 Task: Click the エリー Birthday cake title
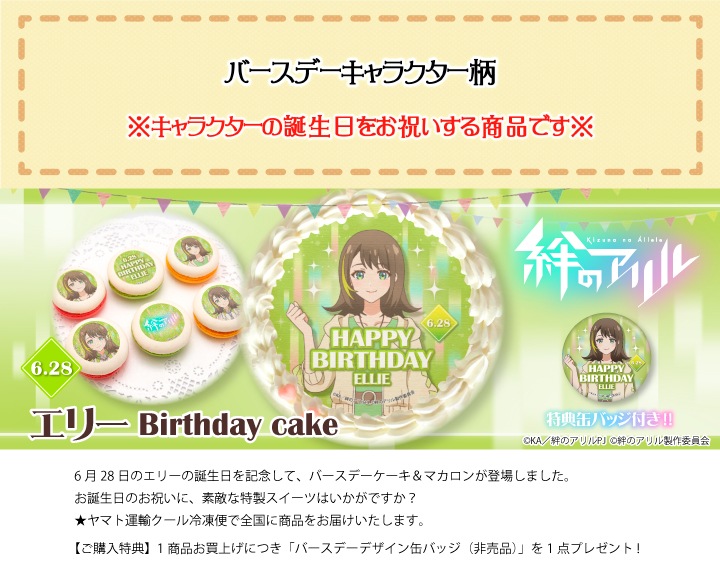click(x=184, y=425)
